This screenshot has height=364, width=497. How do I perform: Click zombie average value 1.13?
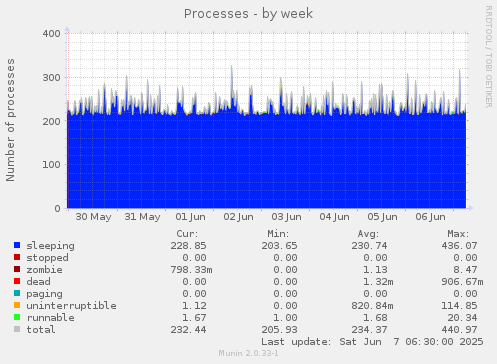click(x=375, y=270)
